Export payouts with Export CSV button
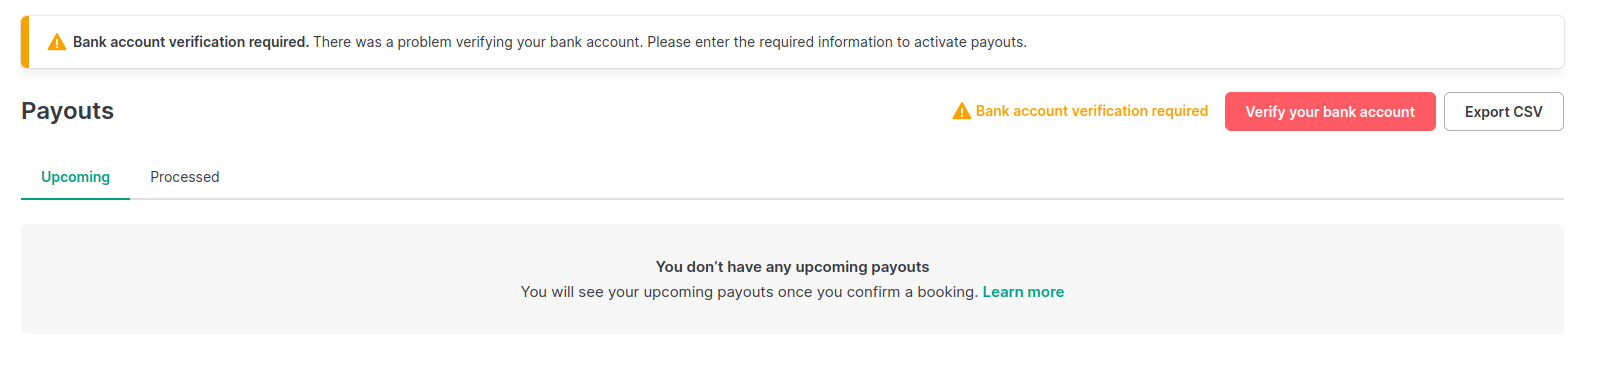The height and width of the screenshot is (373, 1608). pyautogui.click(x=1503, y=112)
